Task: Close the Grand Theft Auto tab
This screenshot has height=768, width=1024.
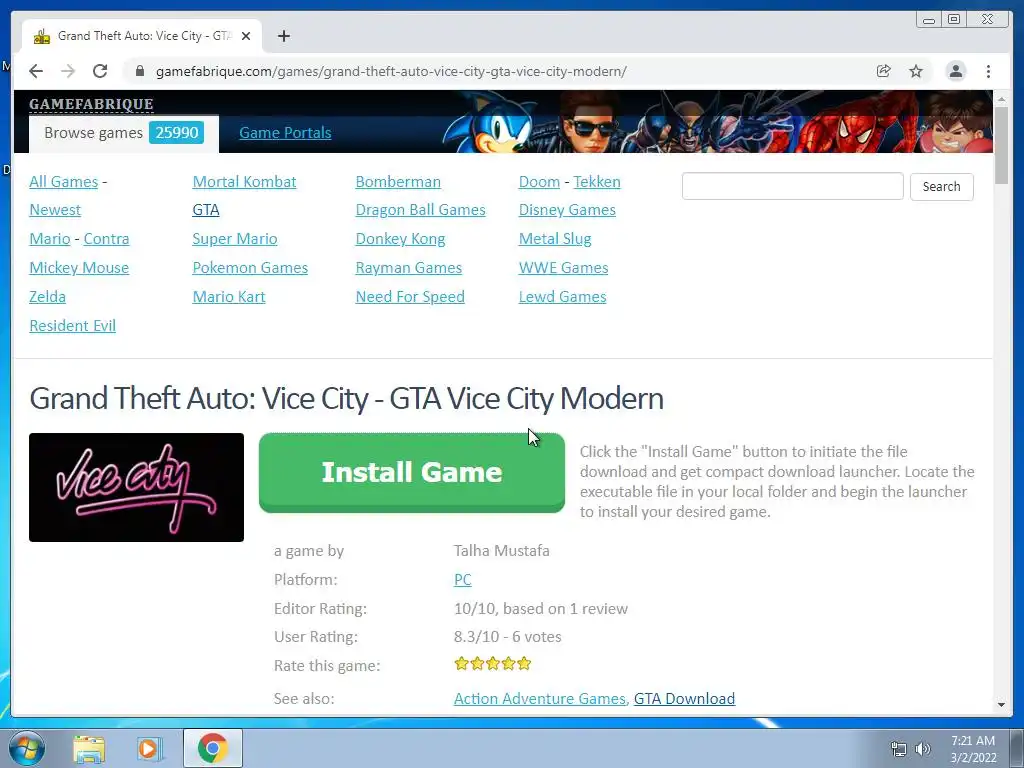Action: (x=246, y=36)
